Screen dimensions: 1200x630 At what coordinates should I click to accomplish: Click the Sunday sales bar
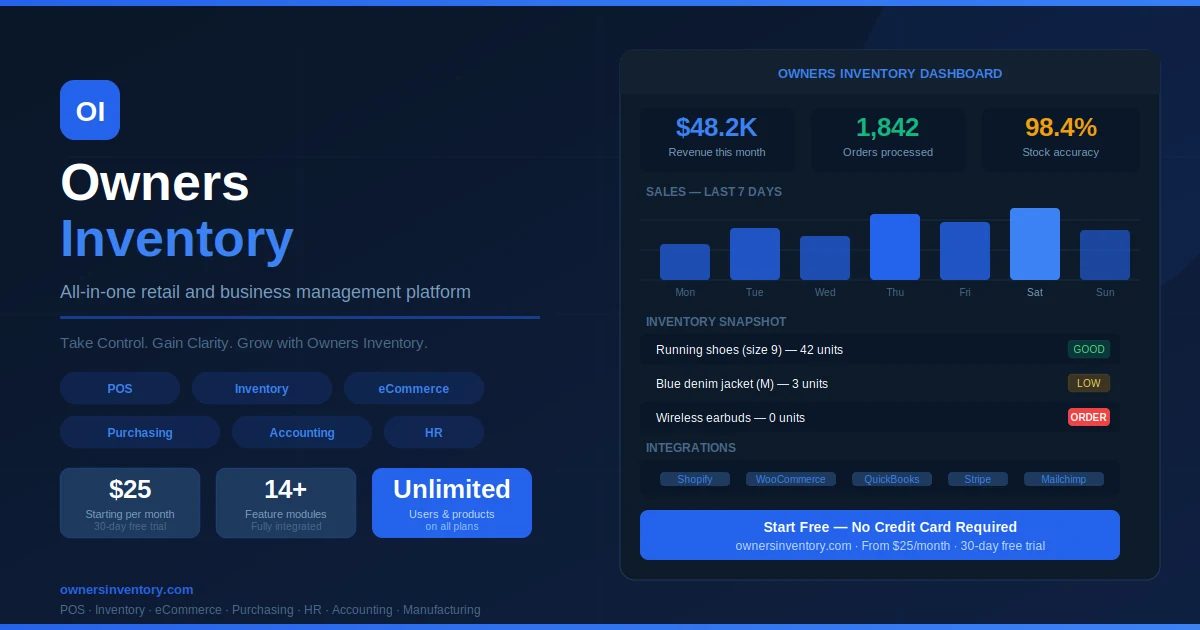[x=1105, y=255]
